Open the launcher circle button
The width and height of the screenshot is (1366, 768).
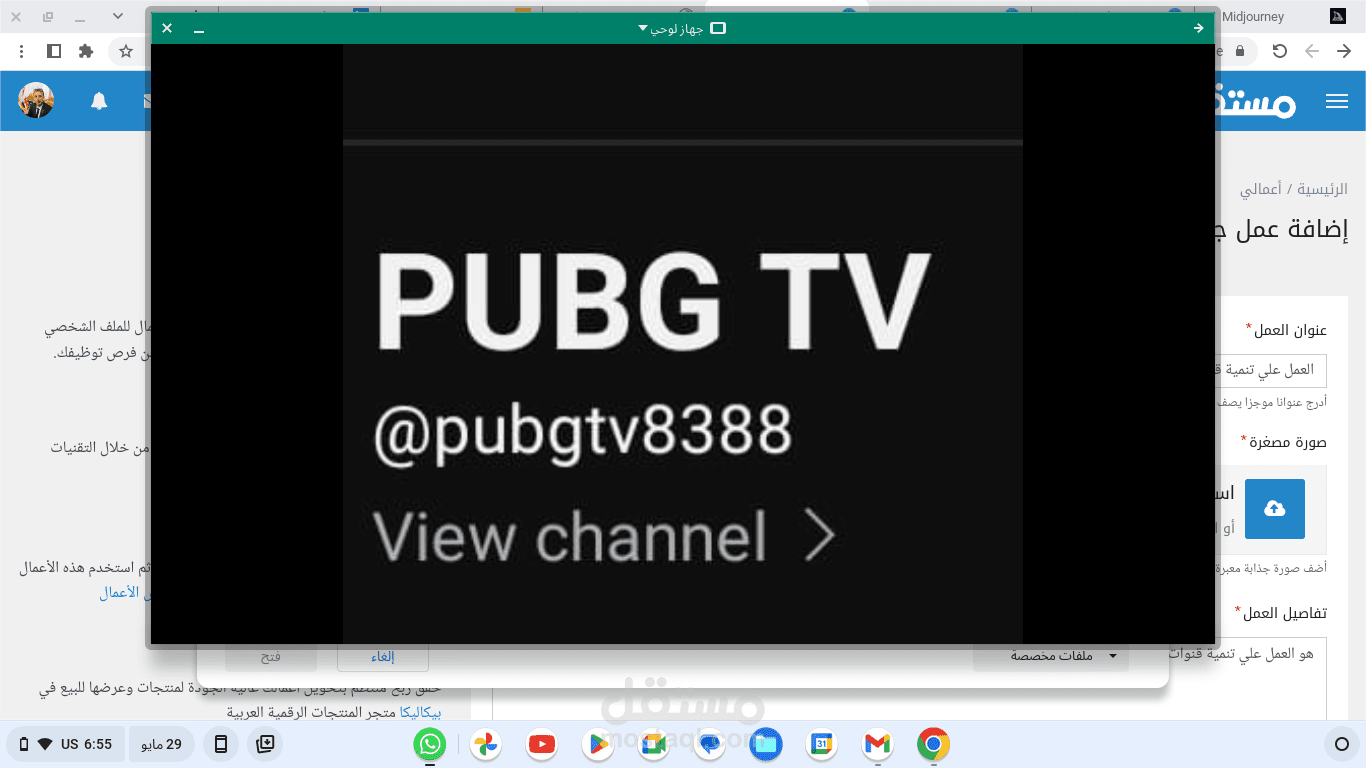[1341, 744]
